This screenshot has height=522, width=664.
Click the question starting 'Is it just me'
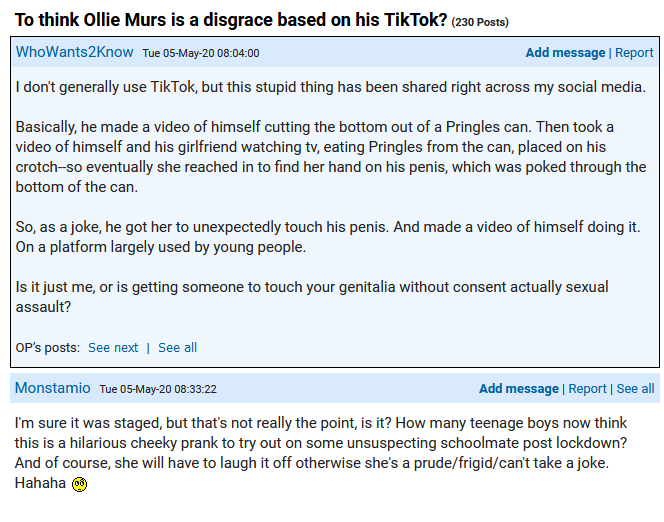point(312,297)
